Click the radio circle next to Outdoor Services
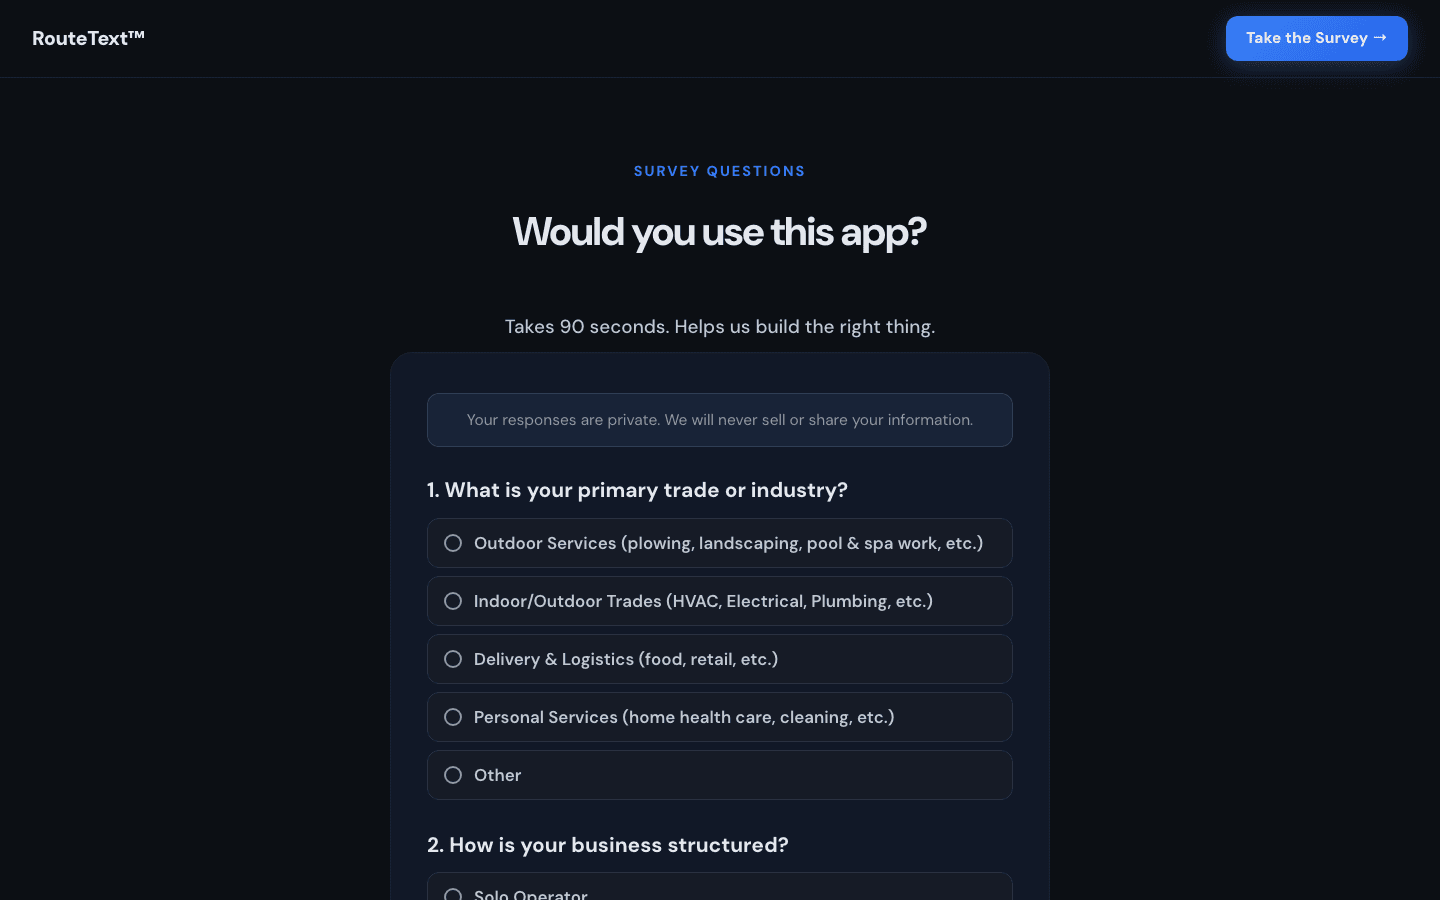 click(x=453, y=543)
